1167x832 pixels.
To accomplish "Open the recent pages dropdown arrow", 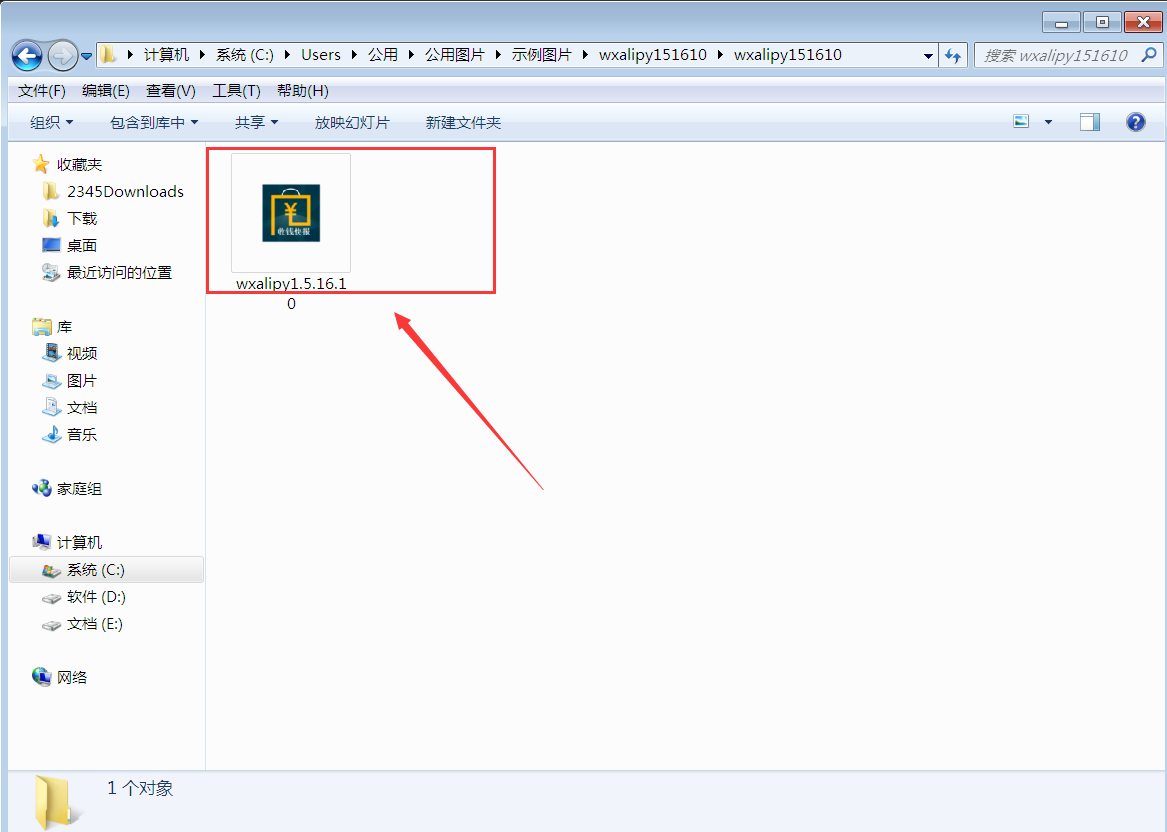I will click(x=86, y=56).
